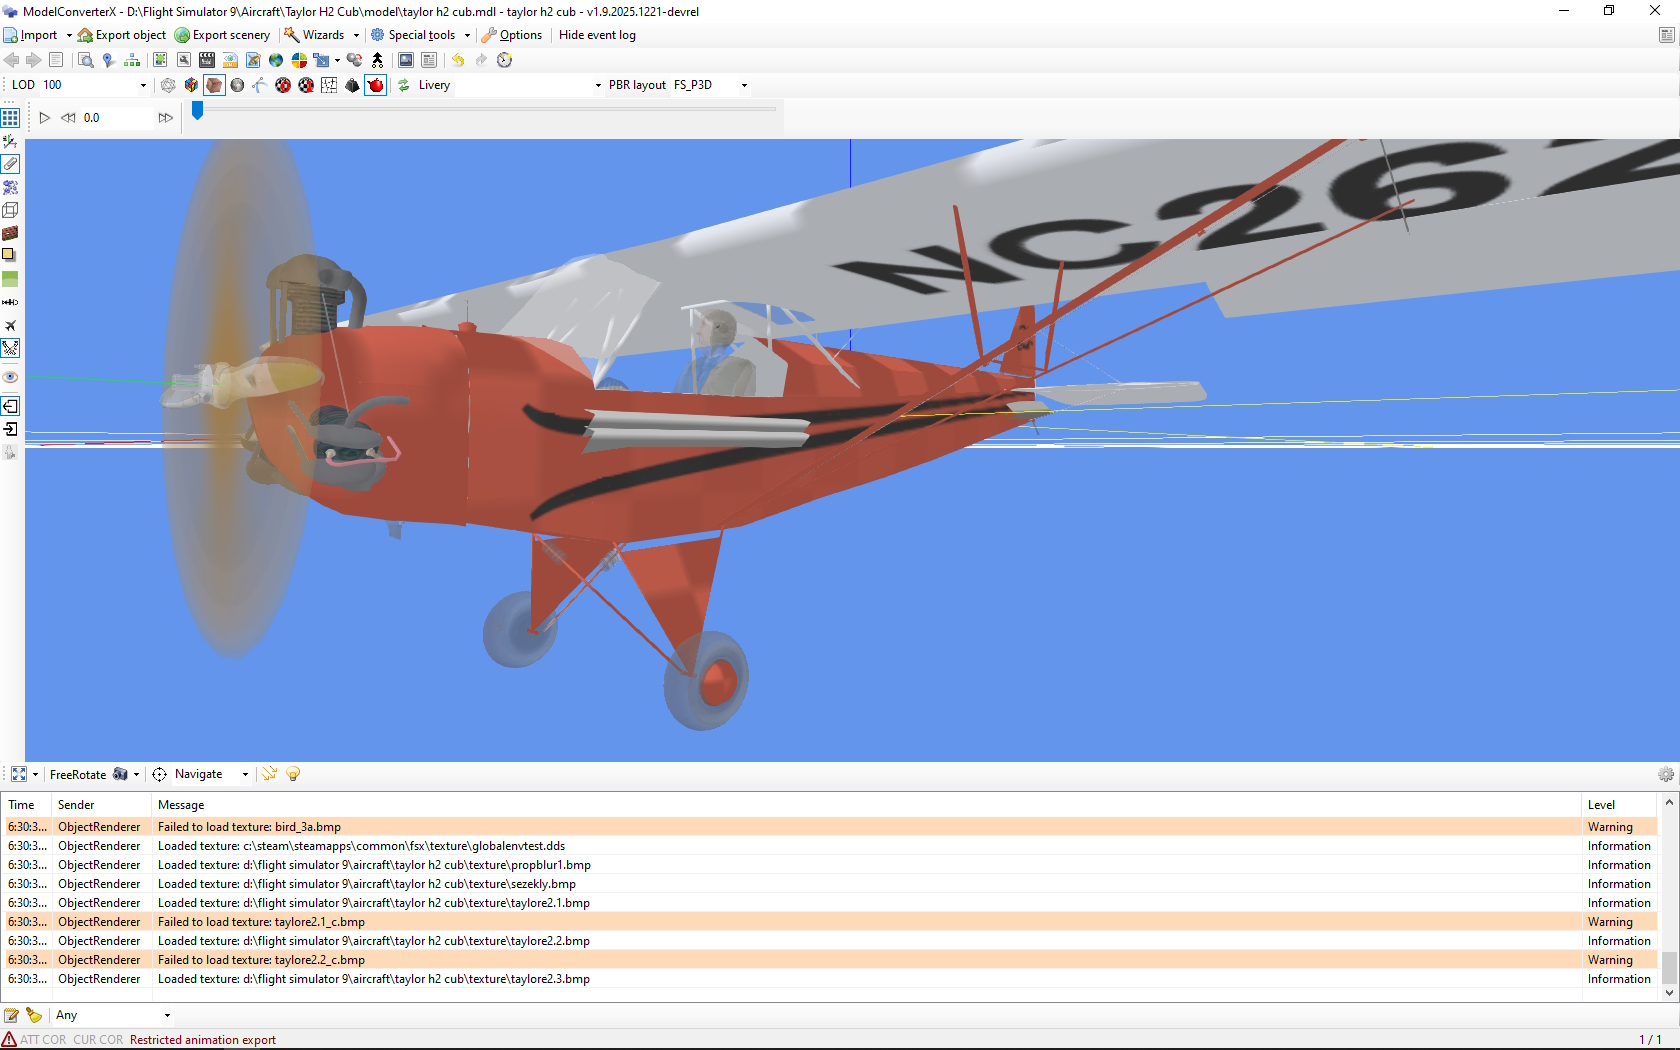Click the event log notepad icon

pyautogui.click(x=11, y=1015)
